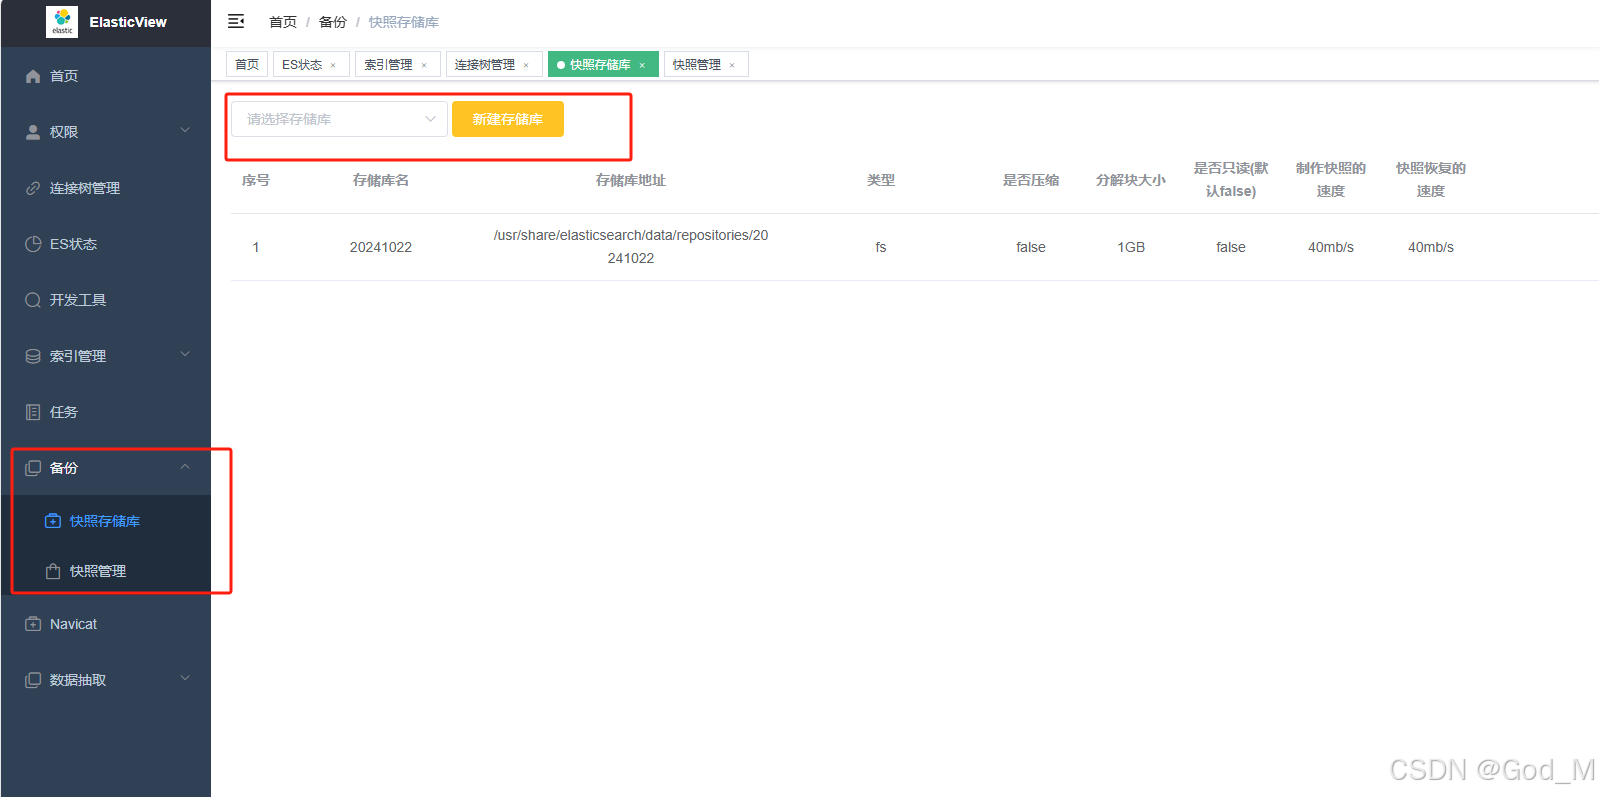Click the 分解块大小 column header
The height and width of the screenshot is (797, 1599).
coord(1131,180)
